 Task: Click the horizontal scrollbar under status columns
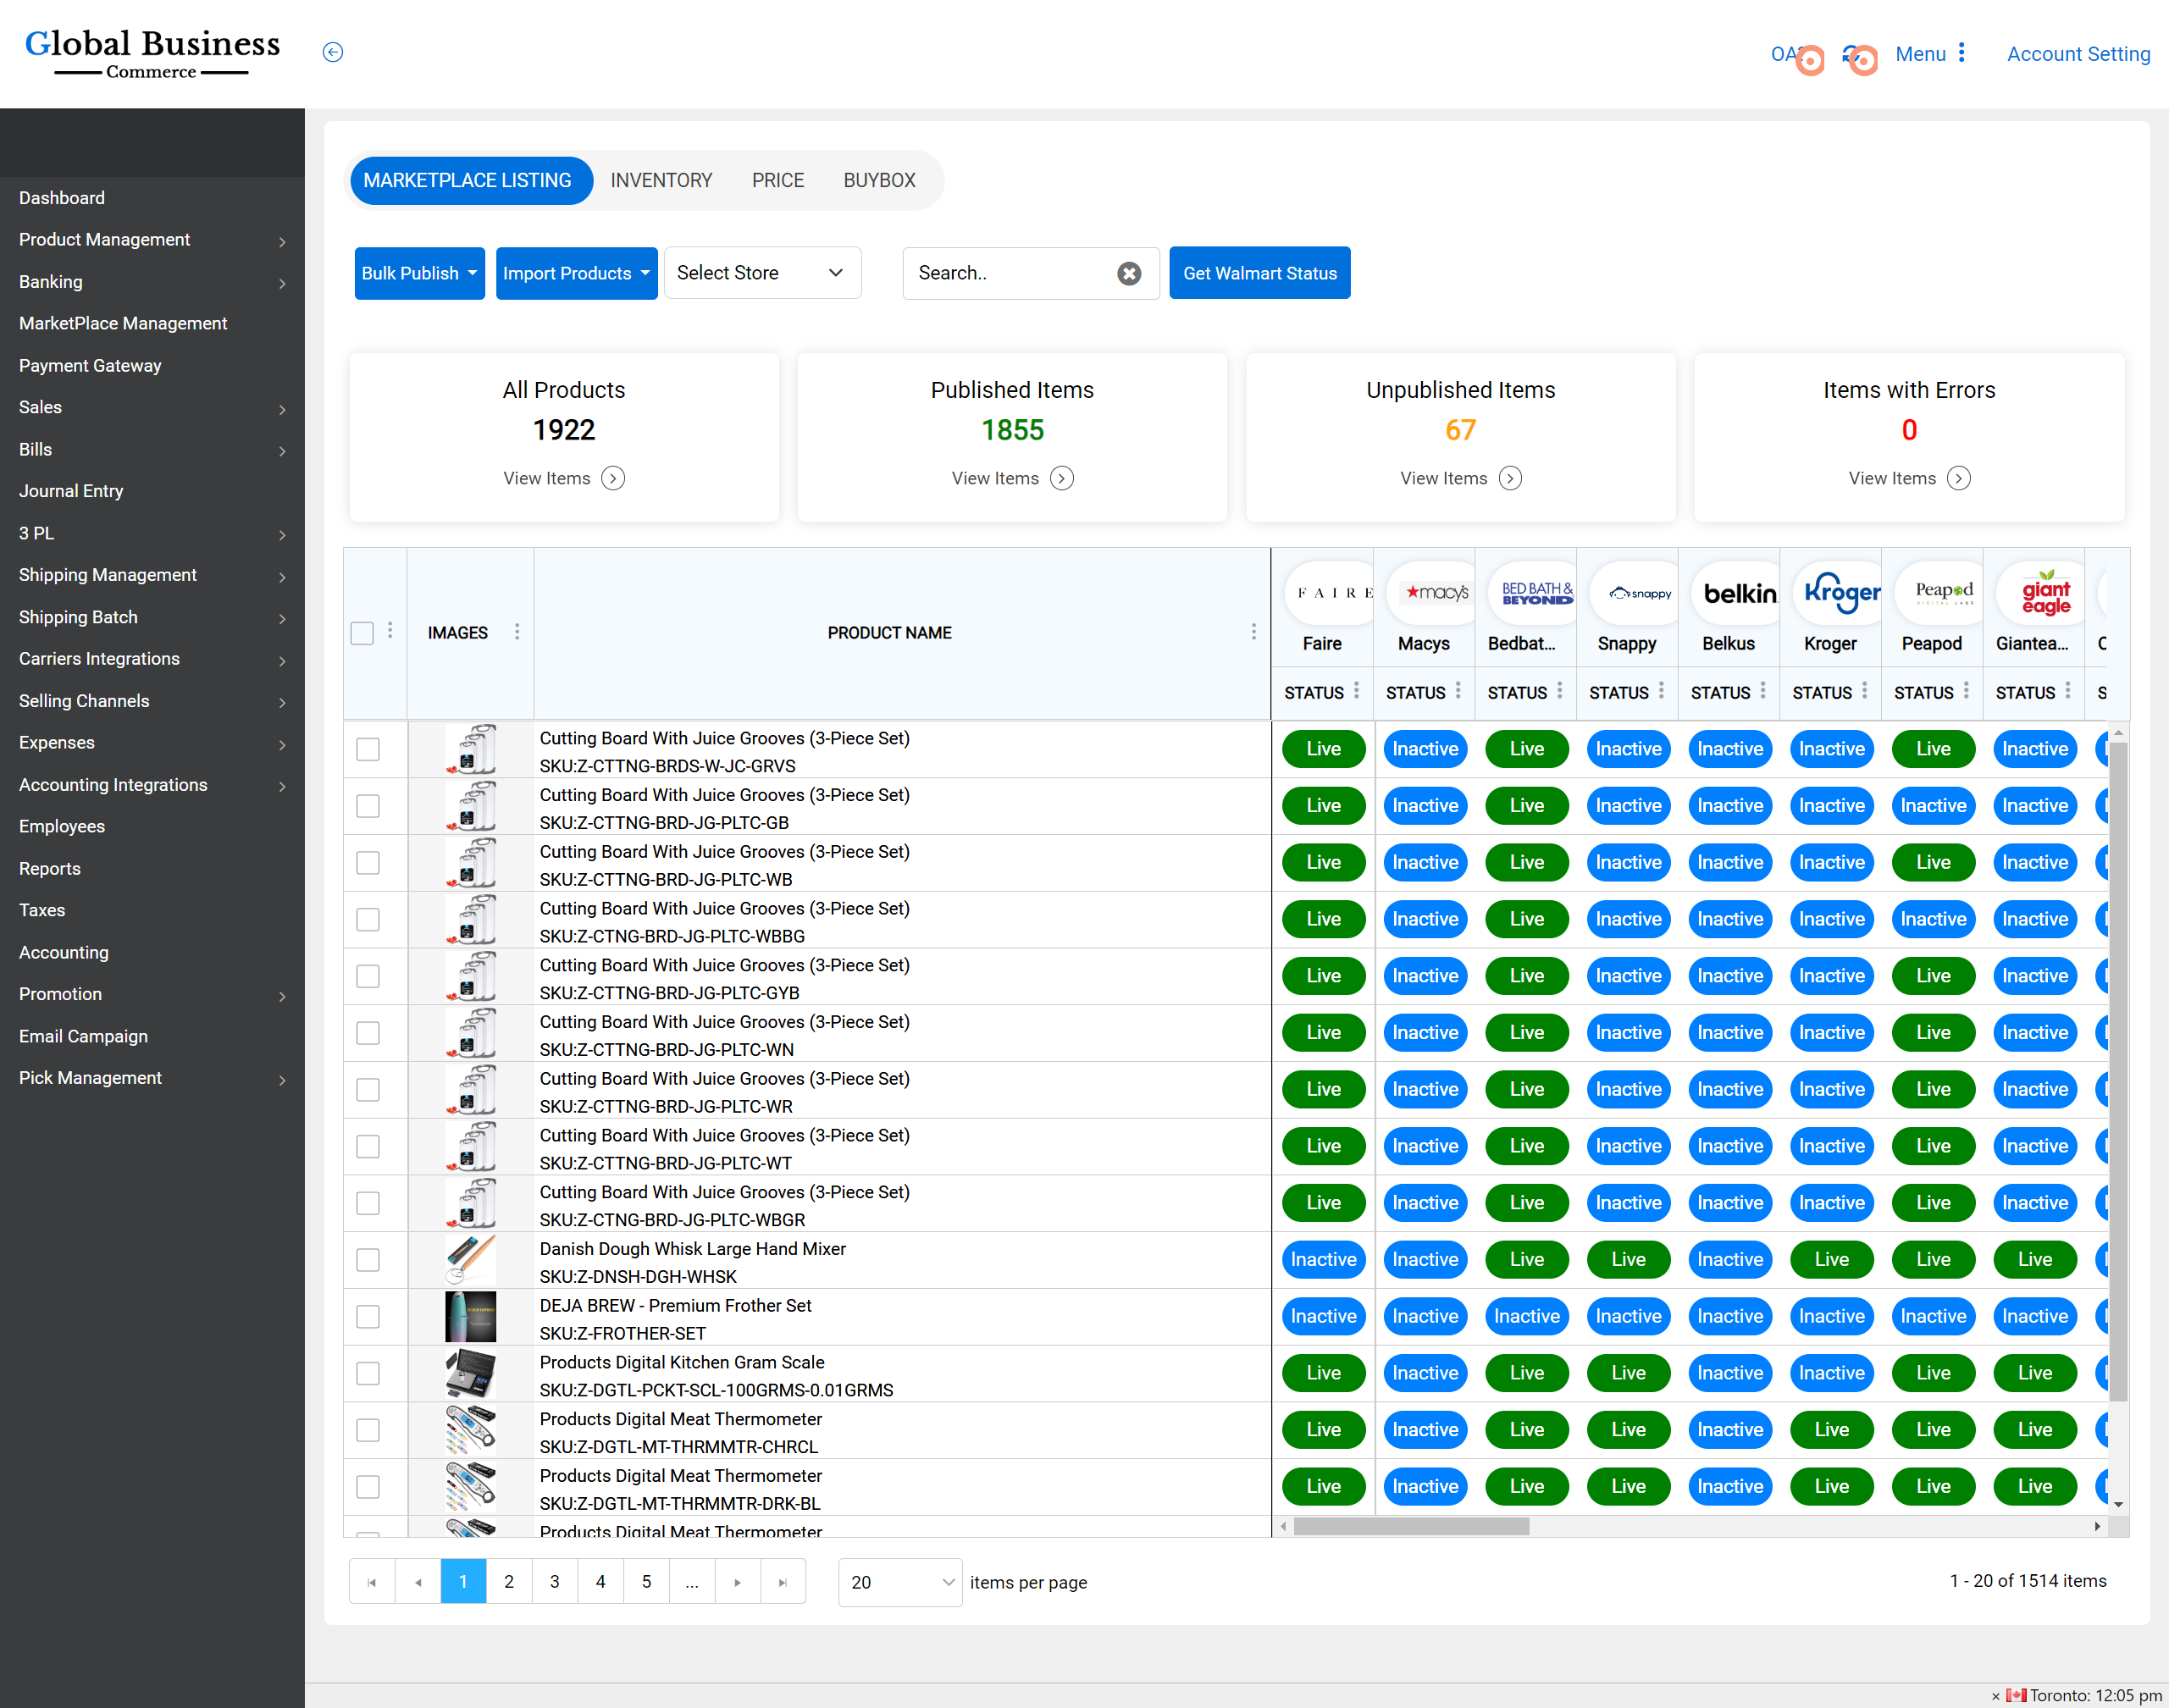coord(1410,1526)
